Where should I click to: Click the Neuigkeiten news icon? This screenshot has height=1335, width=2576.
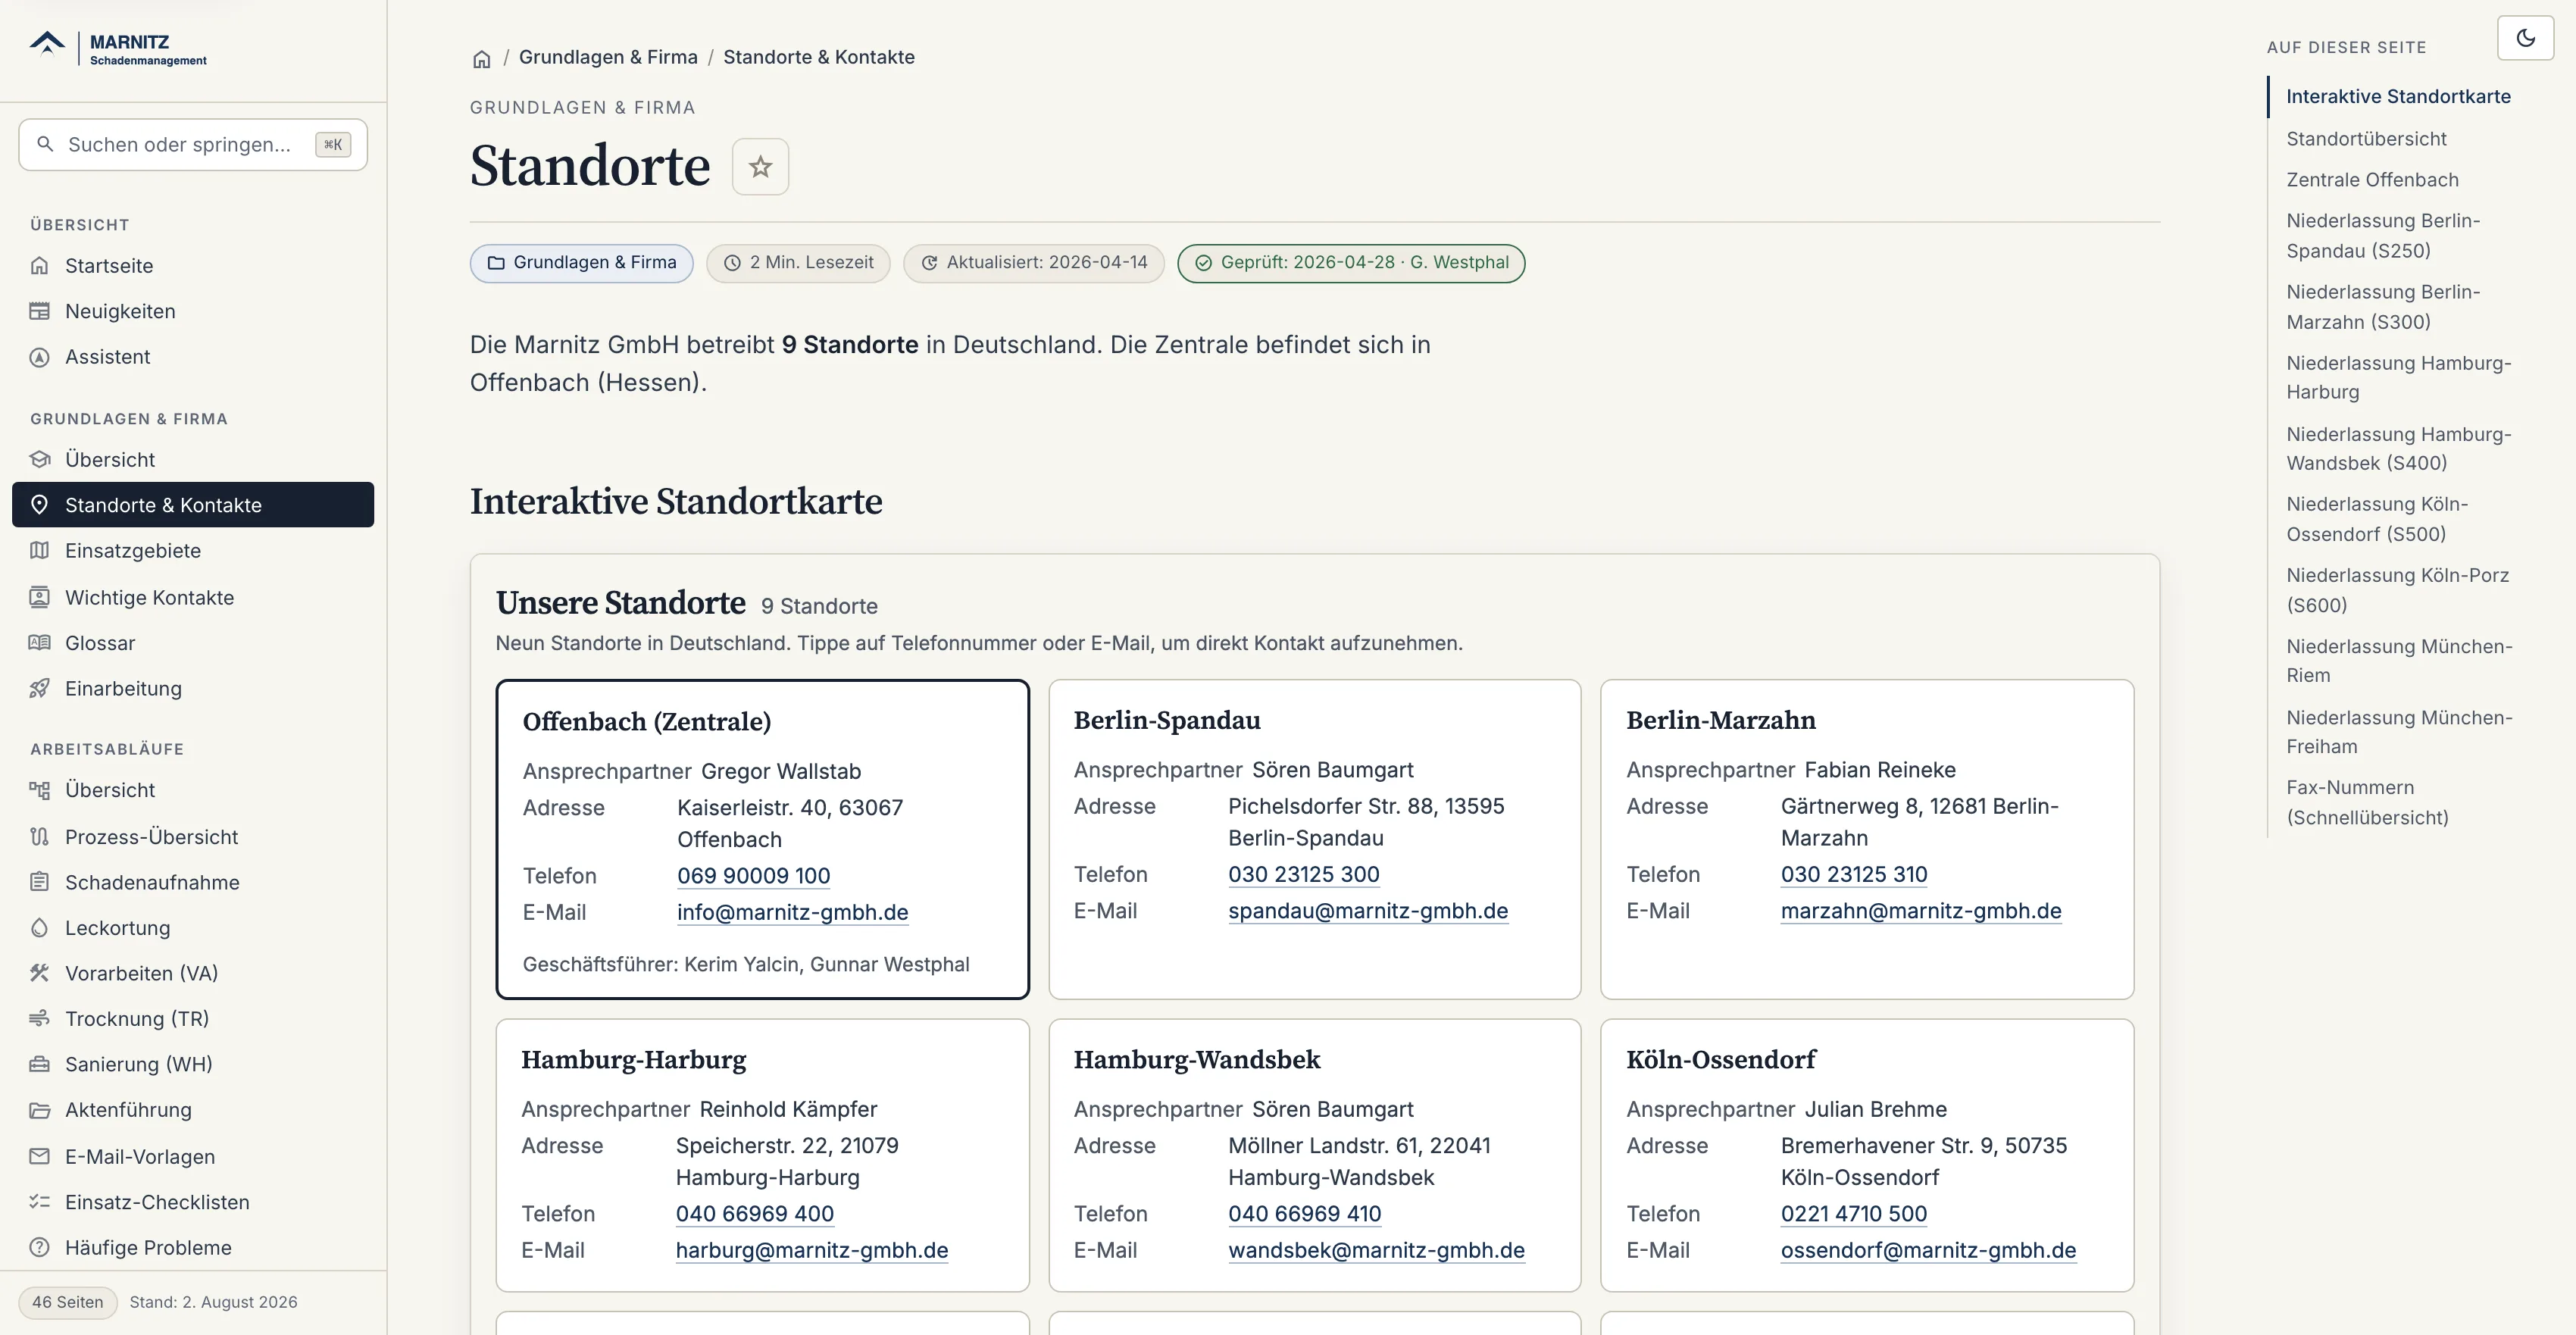tap(40, 311)
